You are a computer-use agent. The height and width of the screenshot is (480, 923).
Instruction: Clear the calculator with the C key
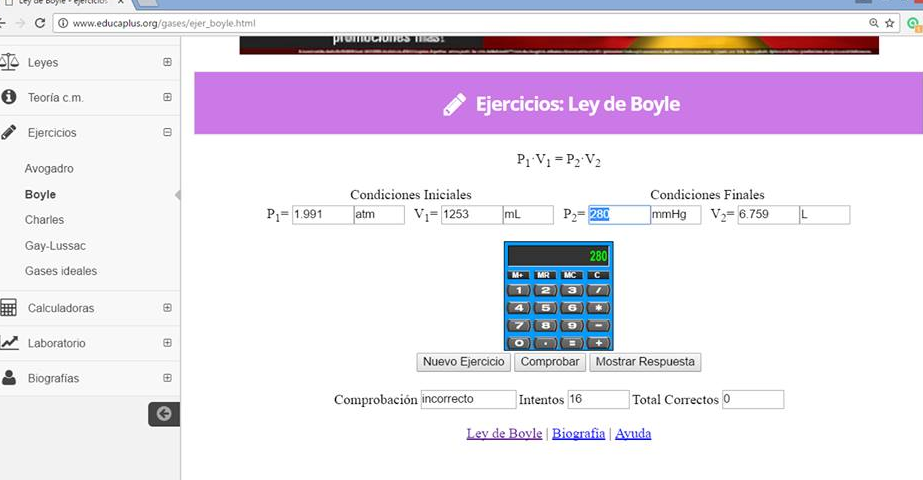click(x=597, y=275)
